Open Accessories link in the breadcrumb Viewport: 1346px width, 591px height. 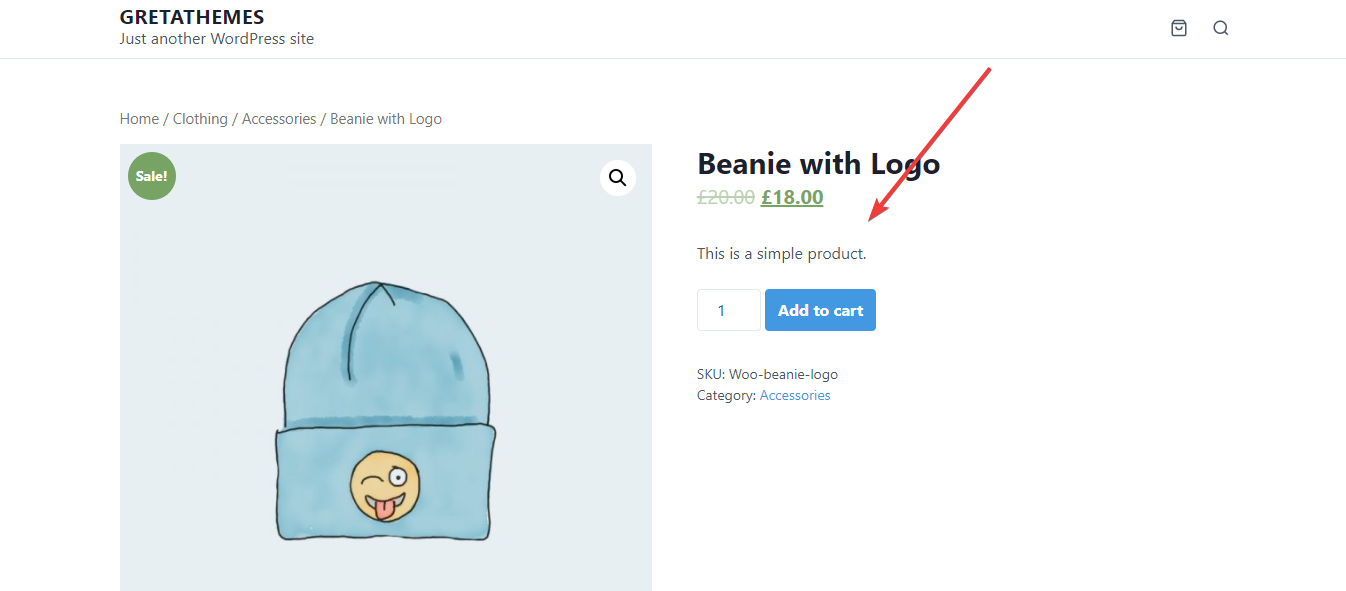point(279,119)
